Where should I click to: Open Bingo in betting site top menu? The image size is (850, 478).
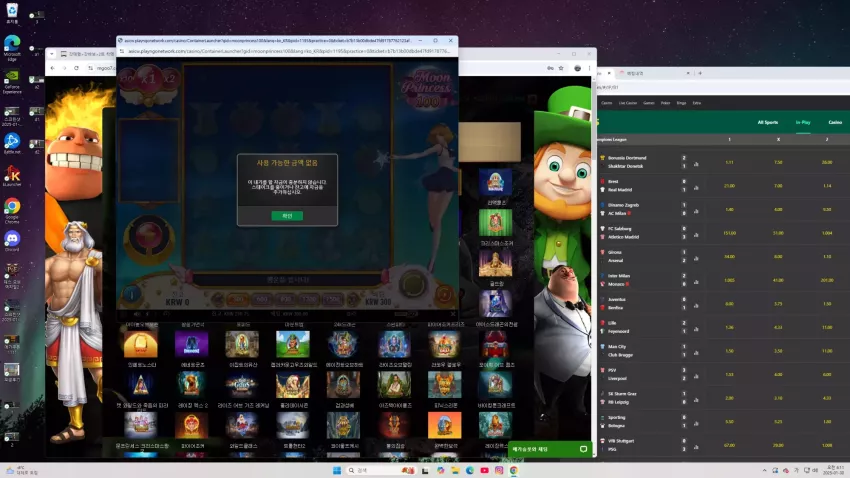681,103
